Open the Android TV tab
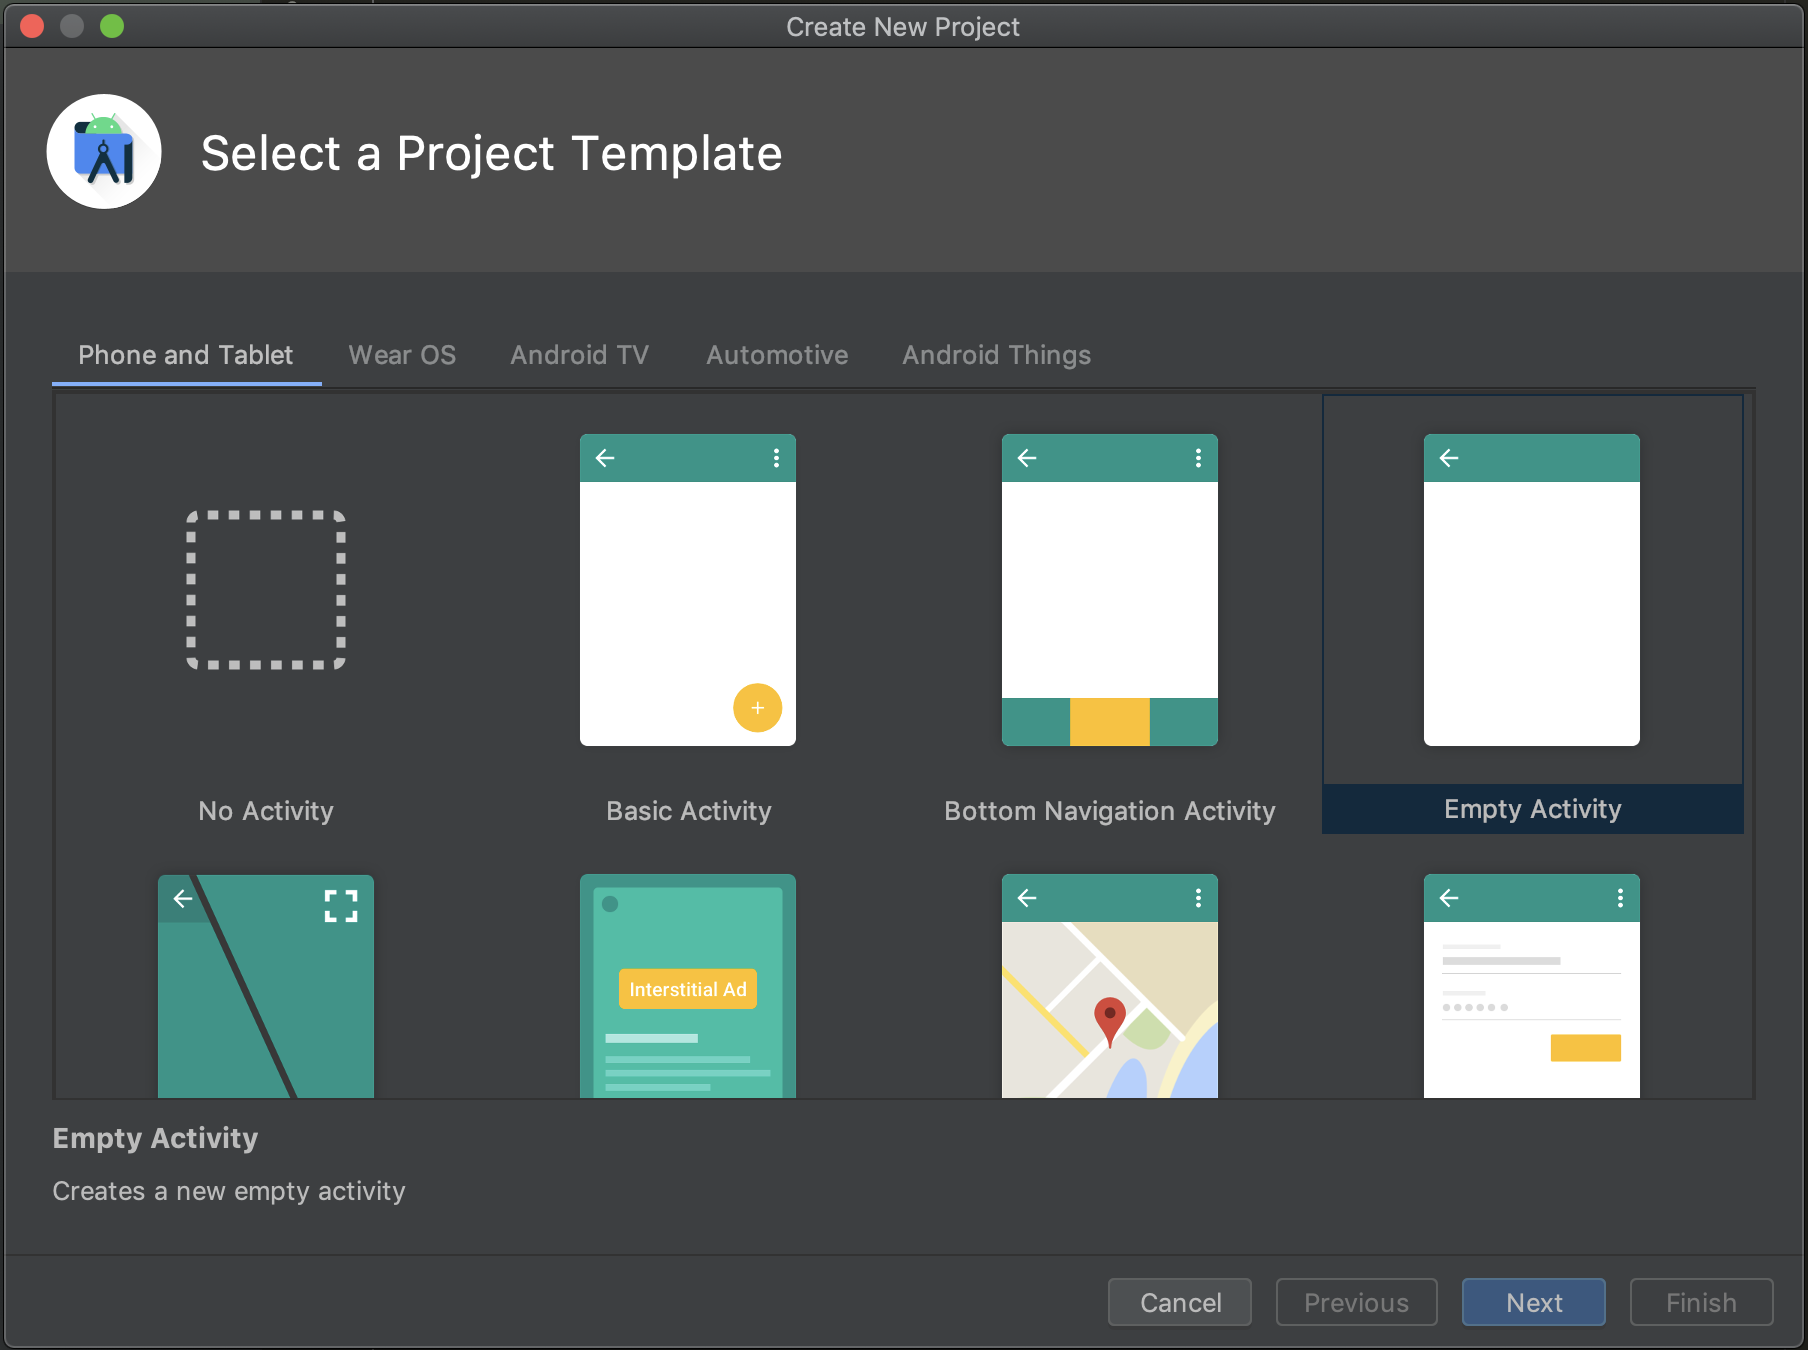This screenshot has height=1350, width=1808. tap(579, 355)
